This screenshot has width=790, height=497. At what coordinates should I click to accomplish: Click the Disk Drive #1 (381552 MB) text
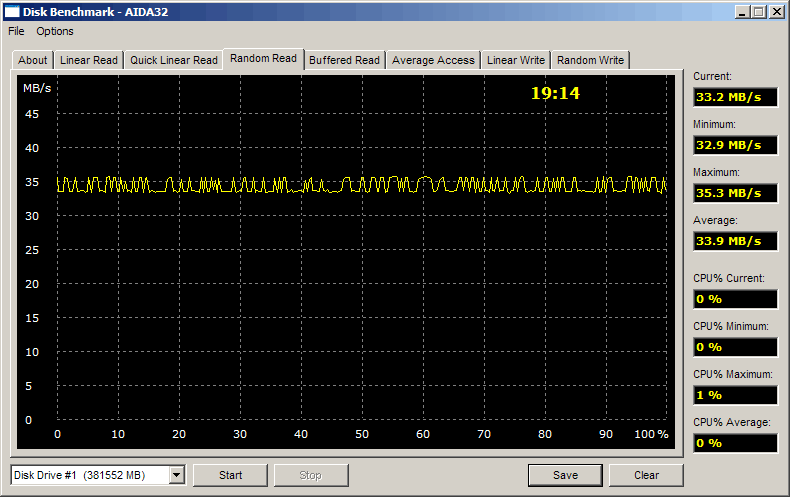pos(79,475)
